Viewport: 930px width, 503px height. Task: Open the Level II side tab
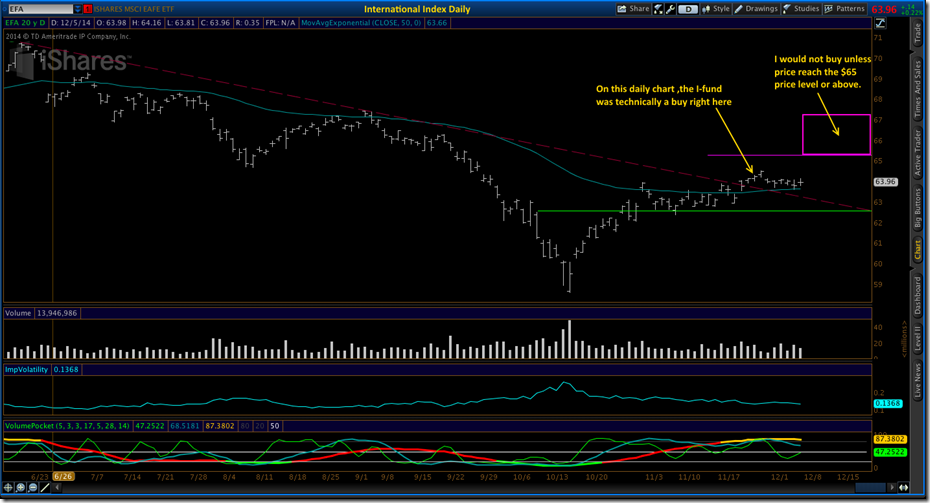918,341
